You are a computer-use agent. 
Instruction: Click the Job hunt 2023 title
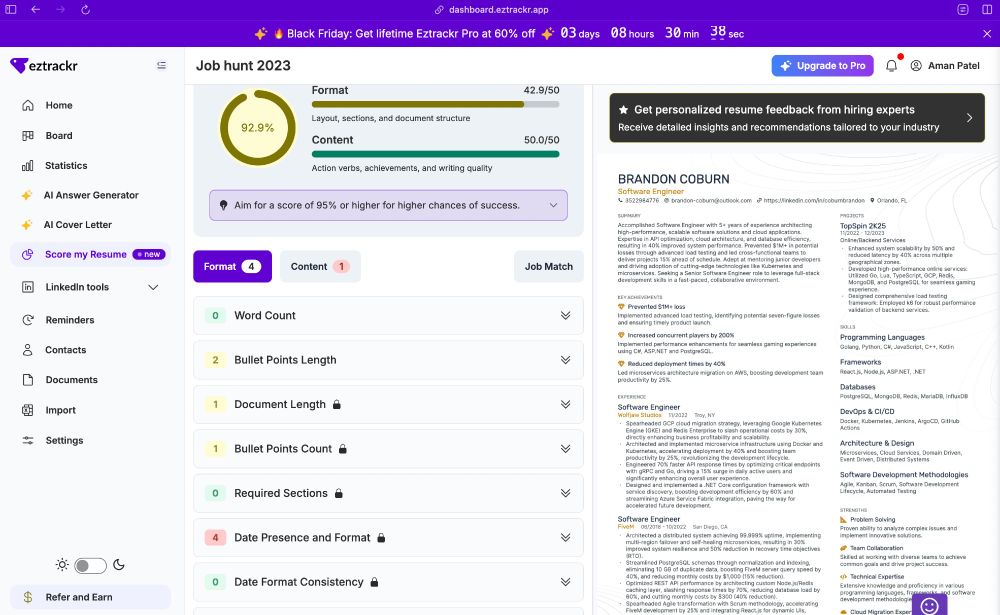pyautogui.click(x=243, y=66)
